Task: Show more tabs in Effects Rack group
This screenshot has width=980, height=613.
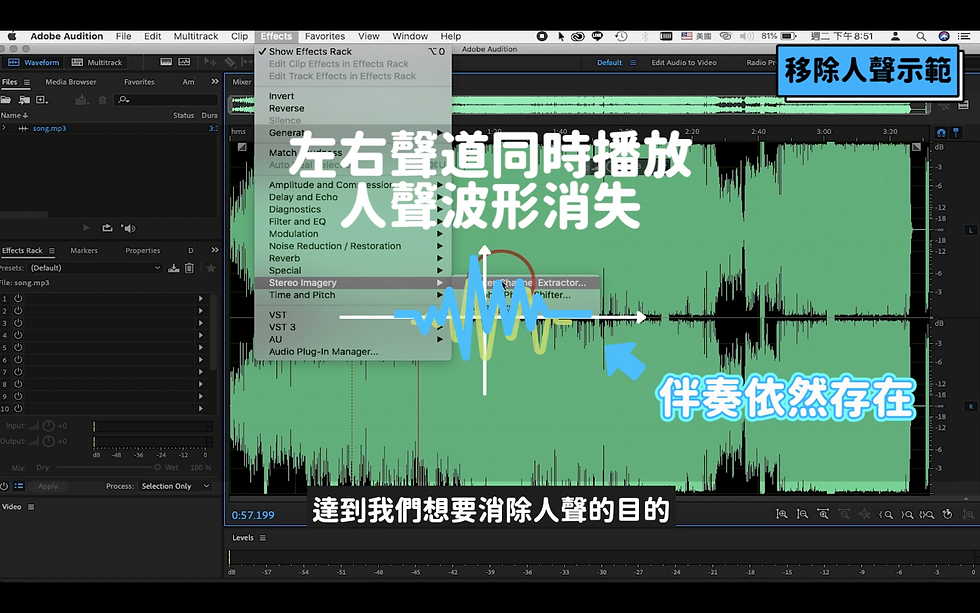Action: [x=215, y=251]
